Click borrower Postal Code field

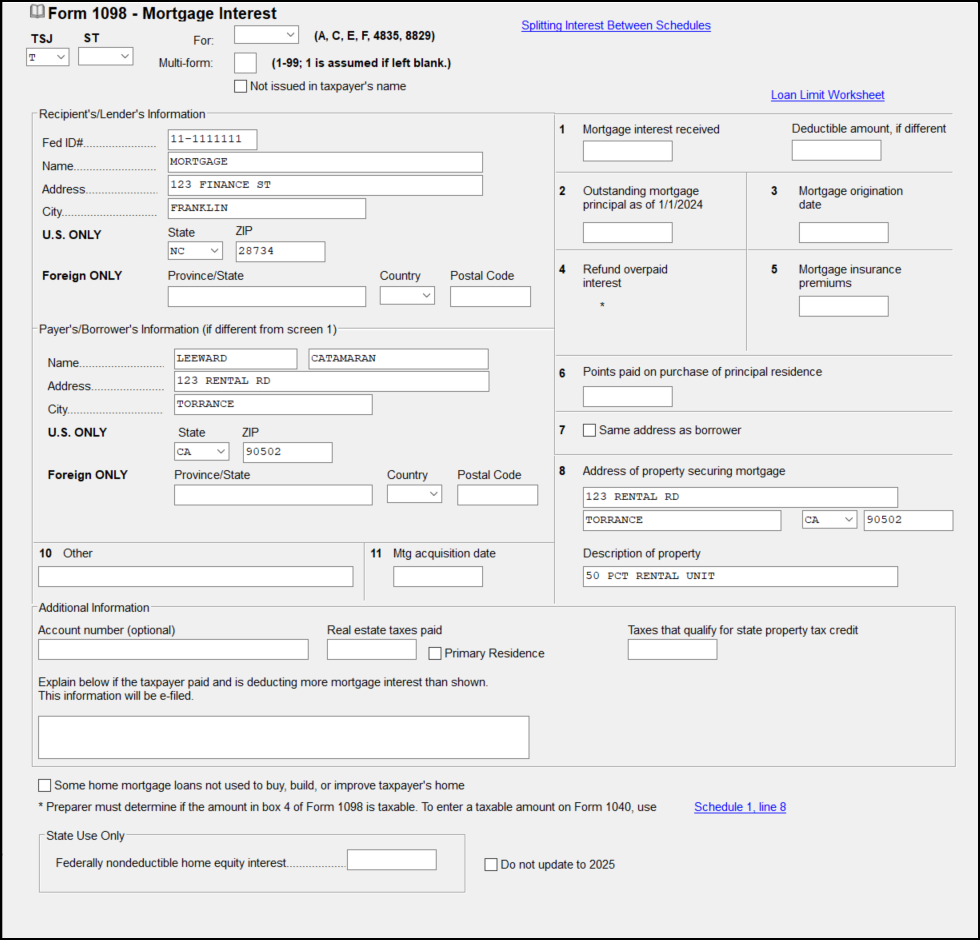(498, 495)
